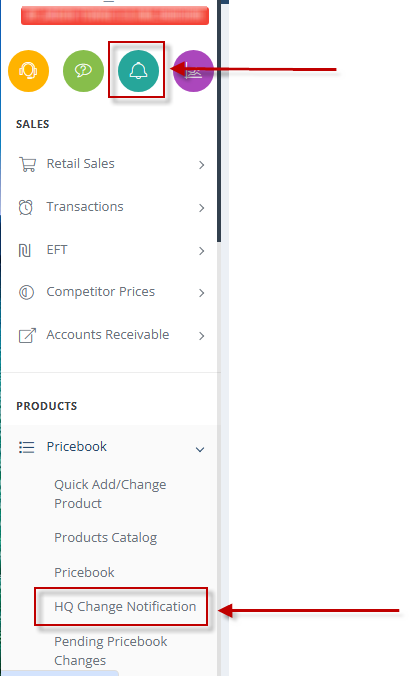The width and height of the screenshot is (416, 676).
Task: Click the Competitor Prices coin icon
Action: point(26,292)
